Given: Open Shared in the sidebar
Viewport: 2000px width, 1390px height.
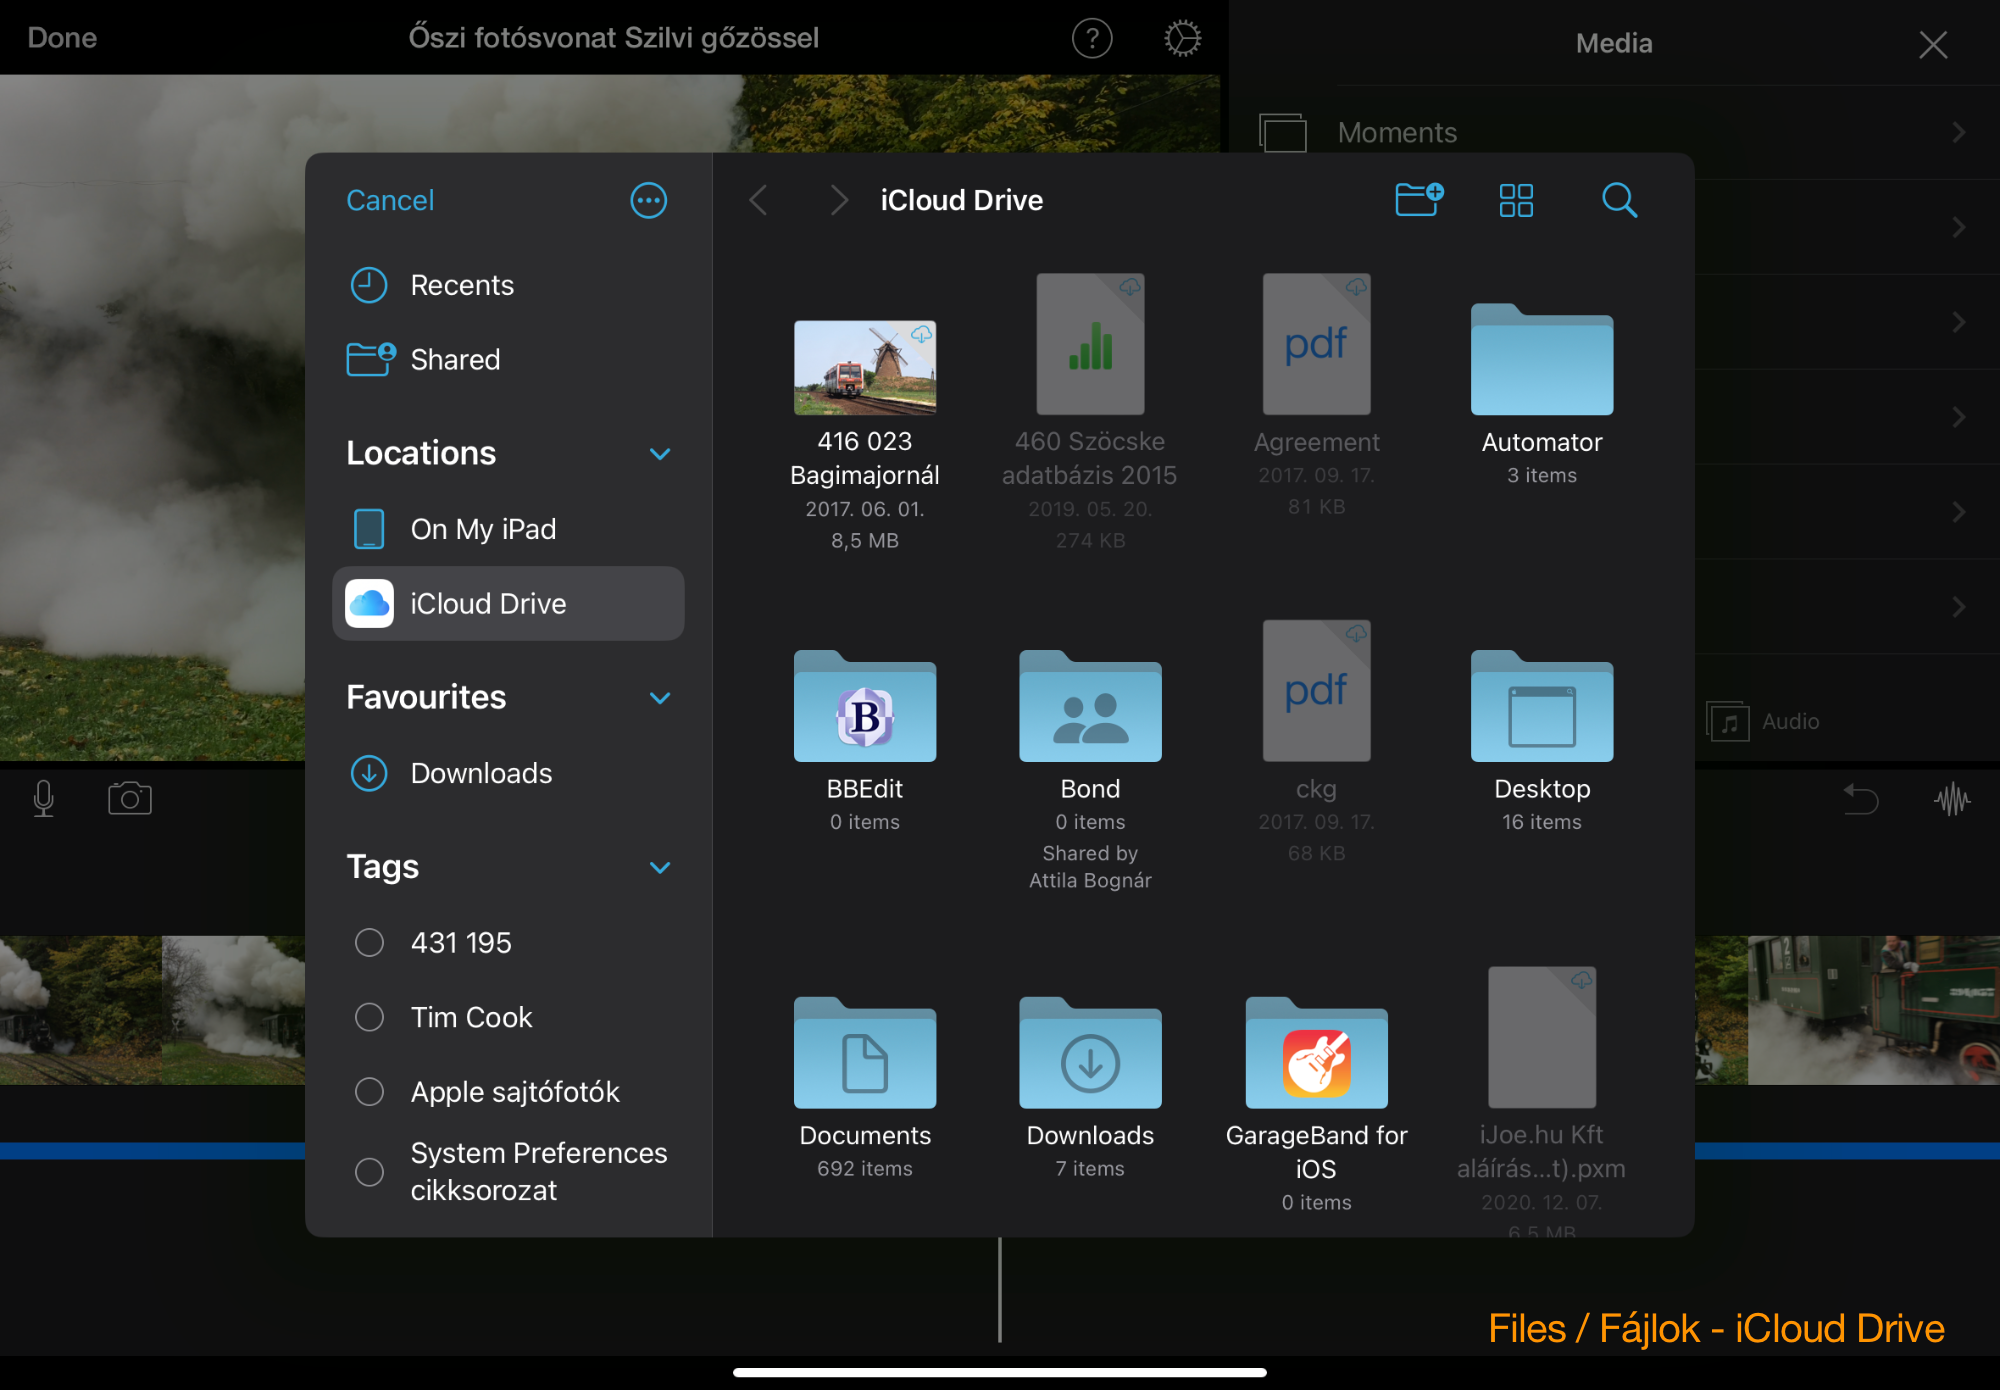Looking at the screenshot, I should [x=509, y=359].
